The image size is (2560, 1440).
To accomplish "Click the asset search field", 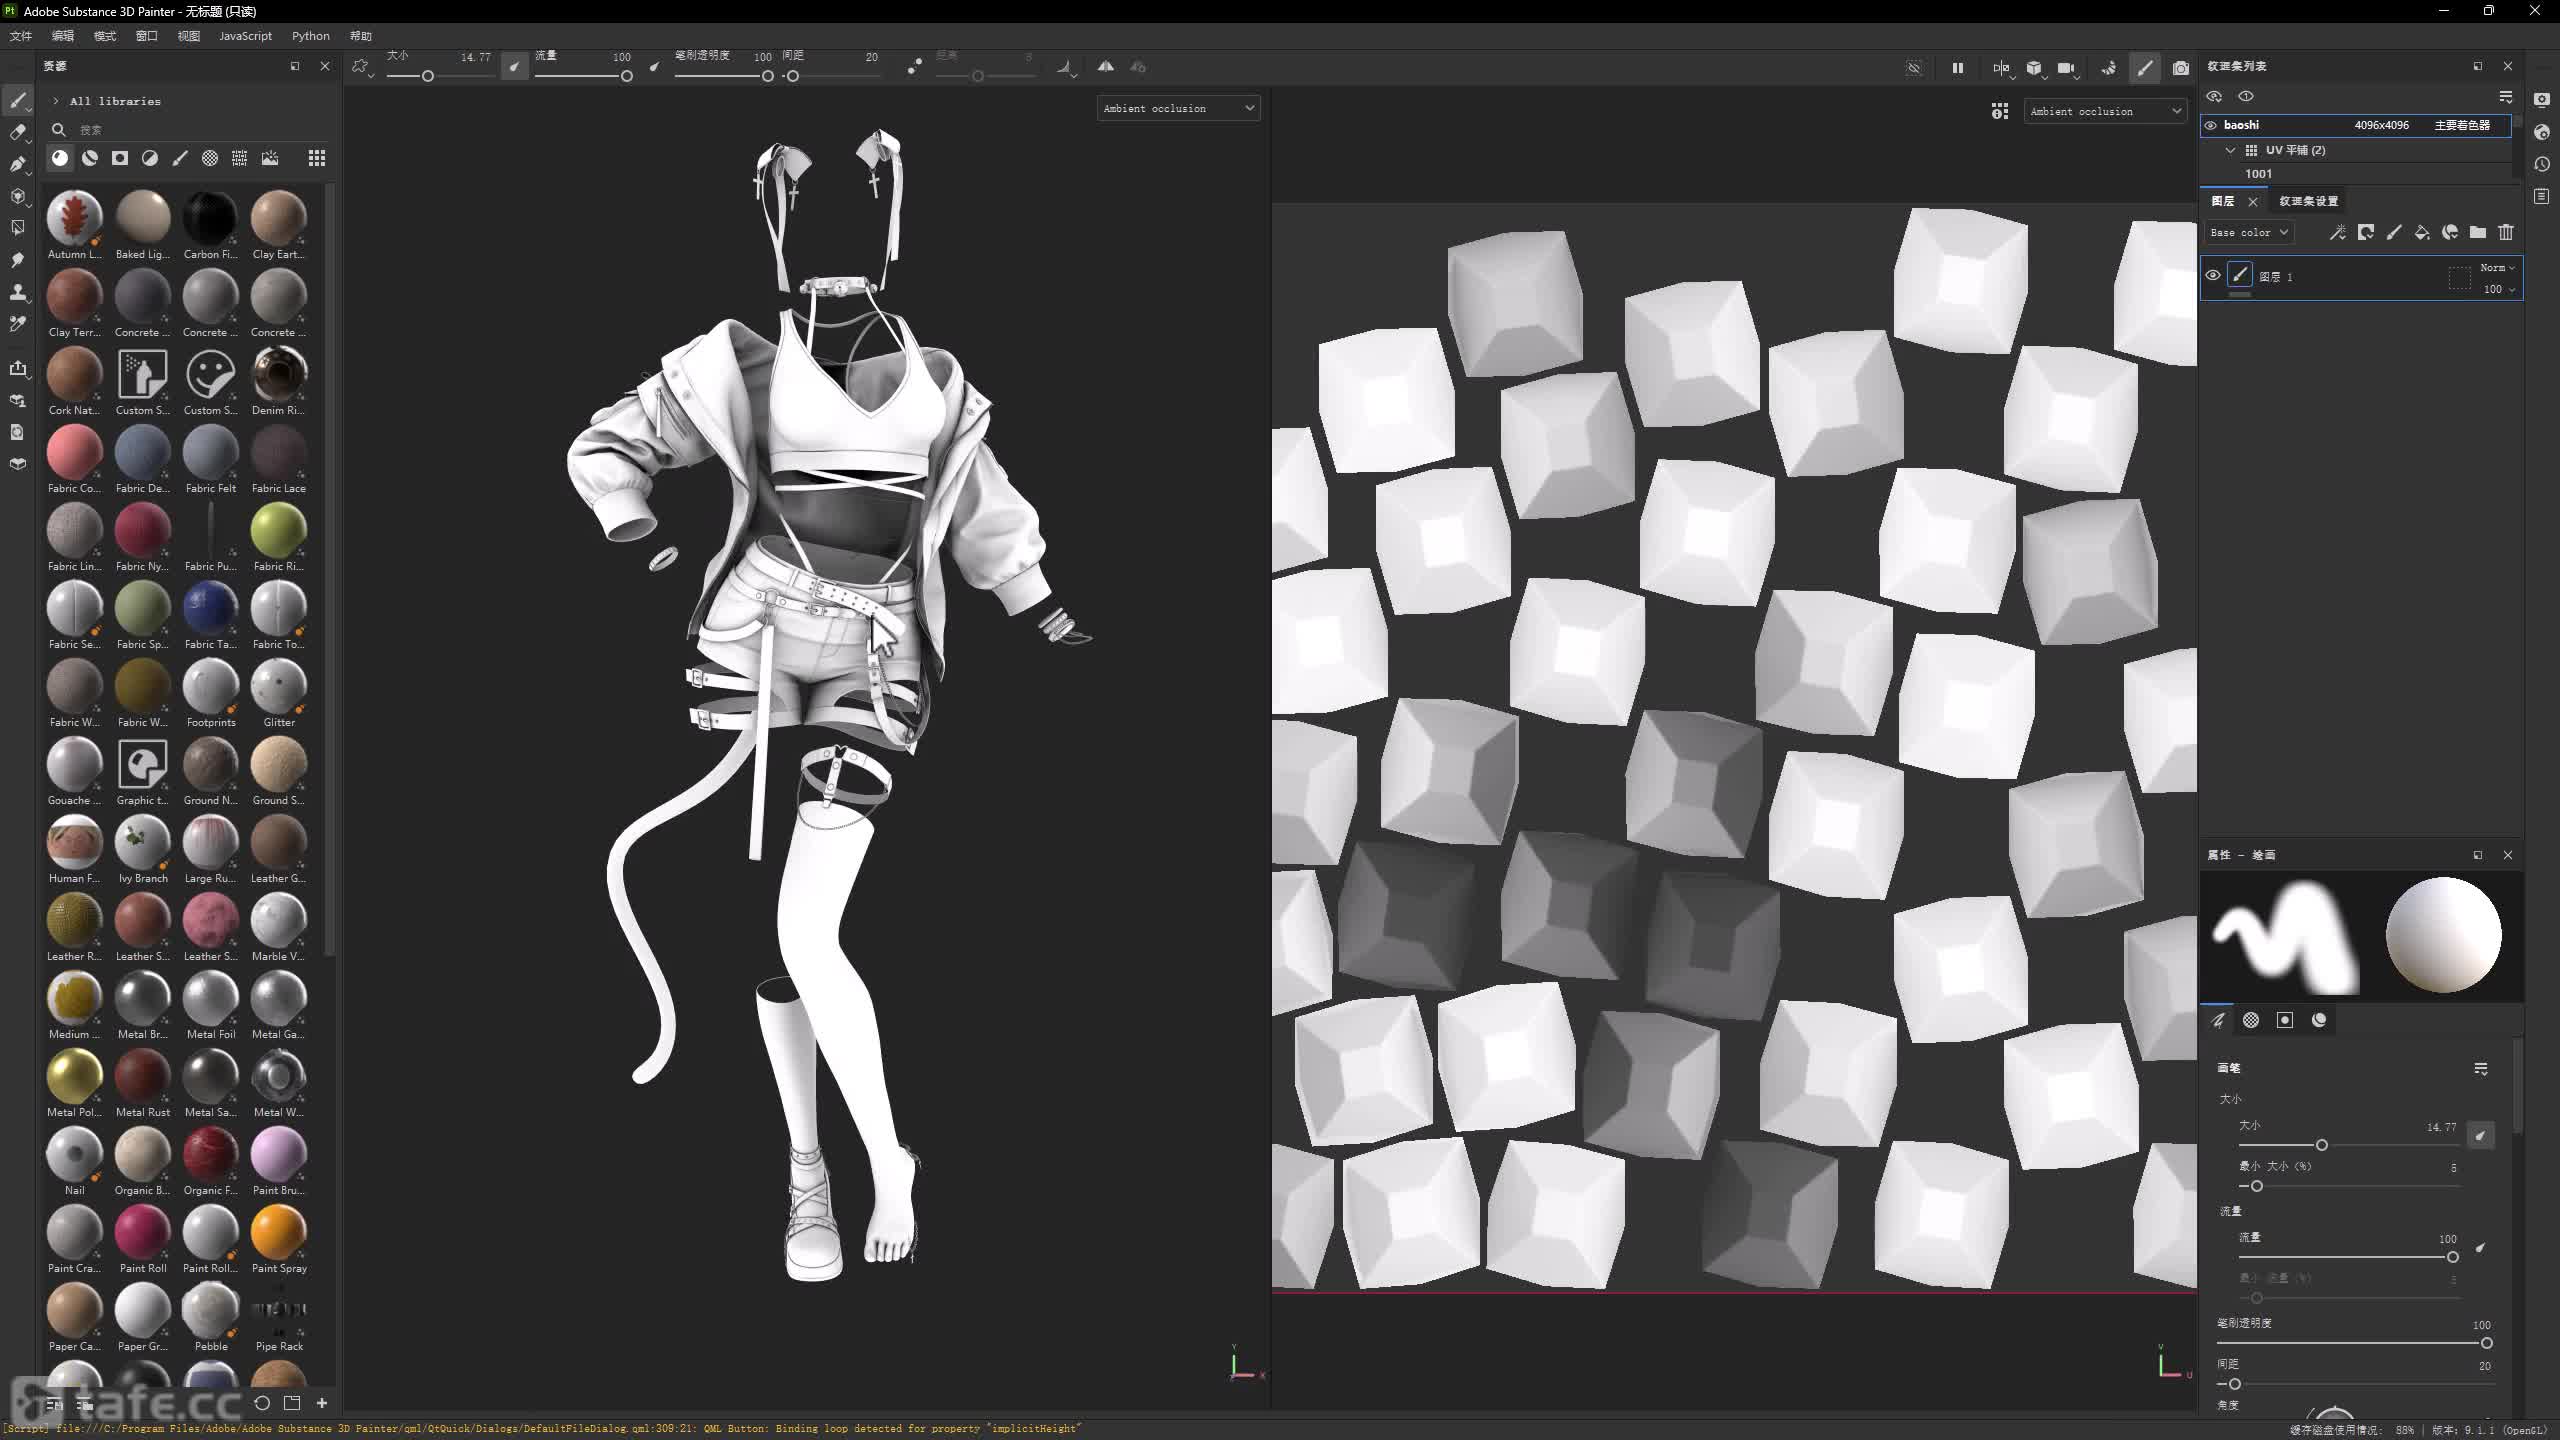I will [x=190, y=130].
